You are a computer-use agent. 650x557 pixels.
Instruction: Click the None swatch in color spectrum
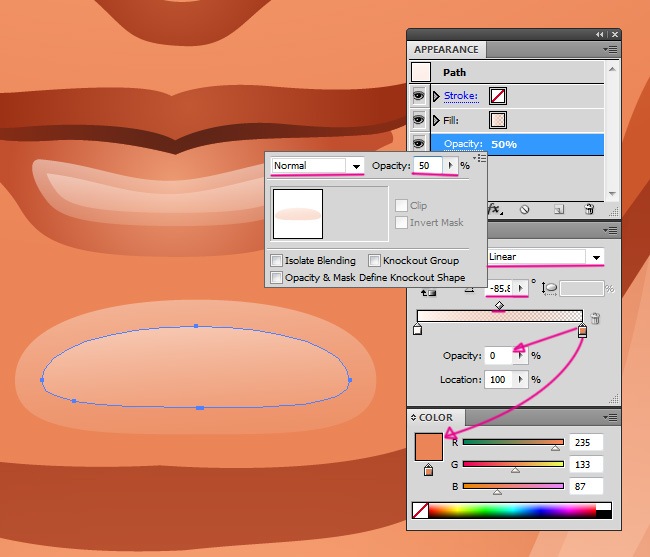point(420,511)
